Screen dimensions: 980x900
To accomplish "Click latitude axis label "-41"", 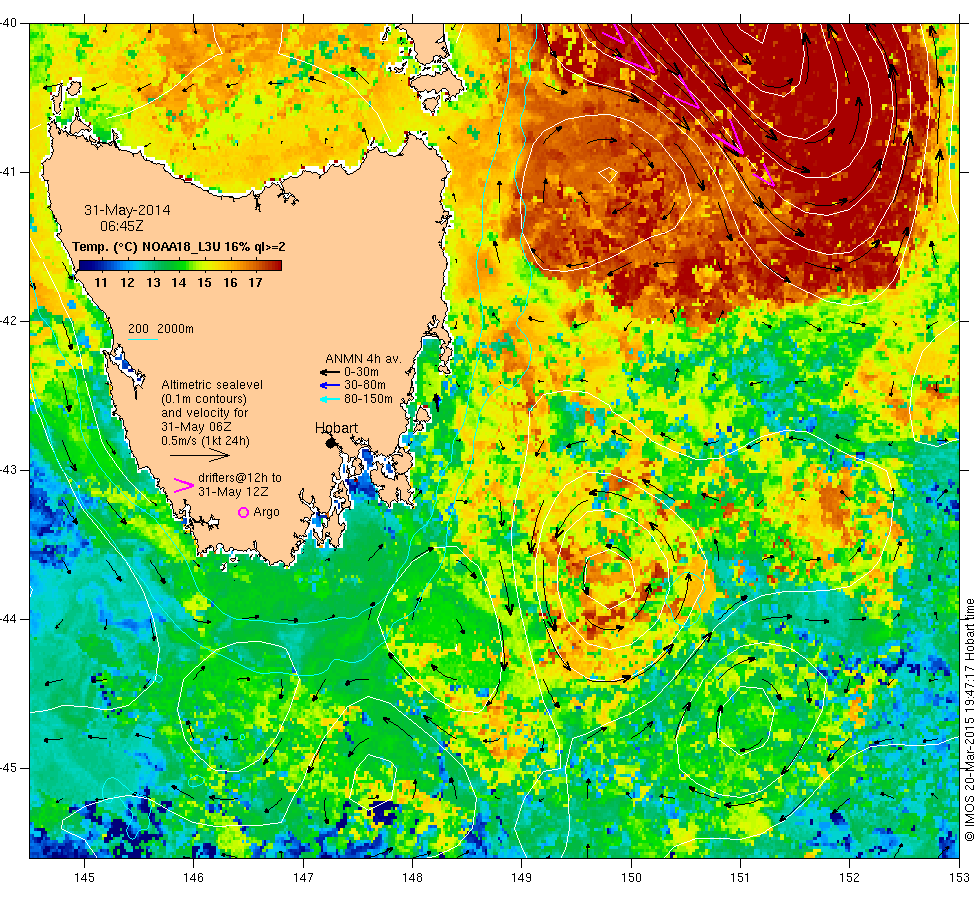I will [8, 172].
